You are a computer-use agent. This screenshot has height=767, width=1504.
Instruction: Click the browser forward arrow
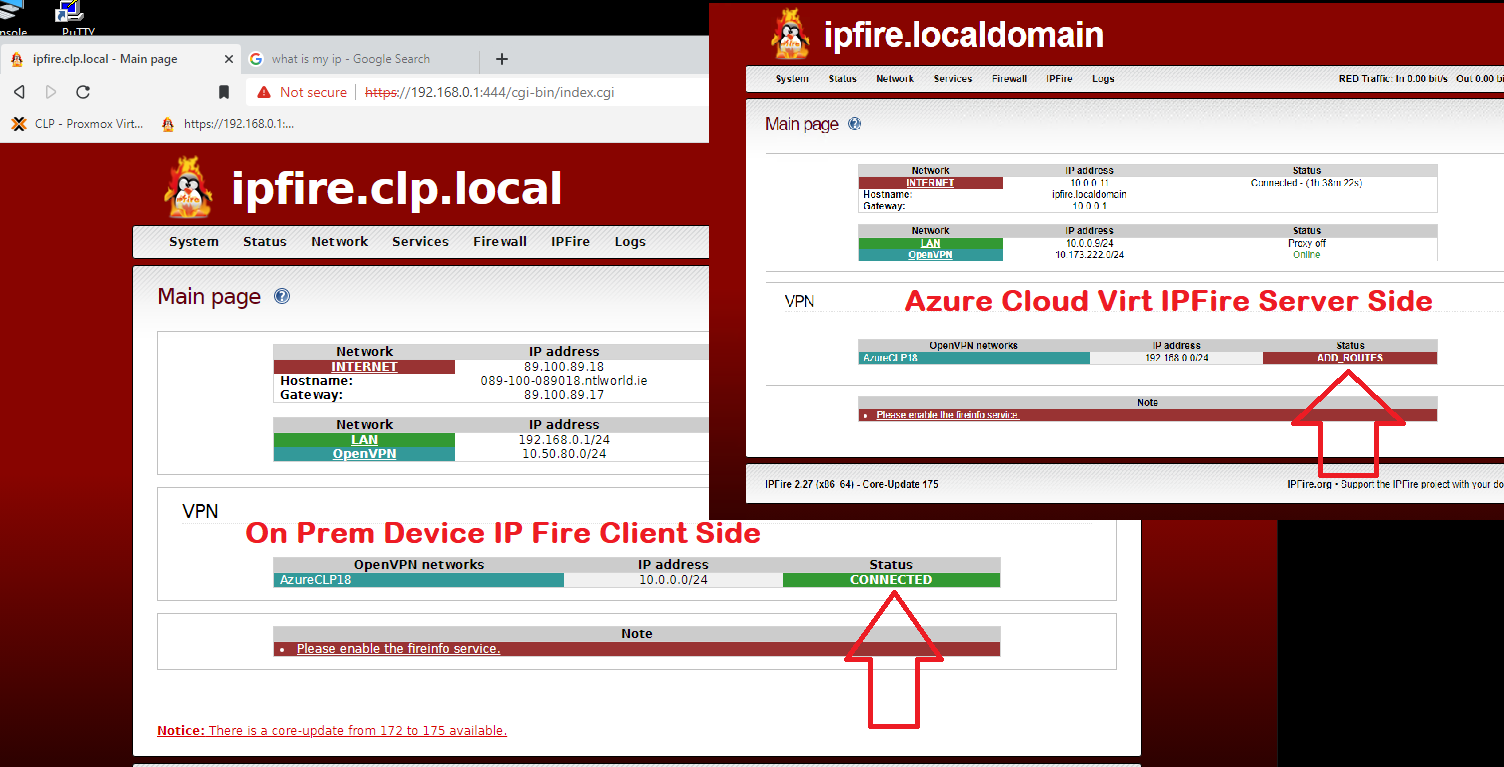tap(51, 92)
